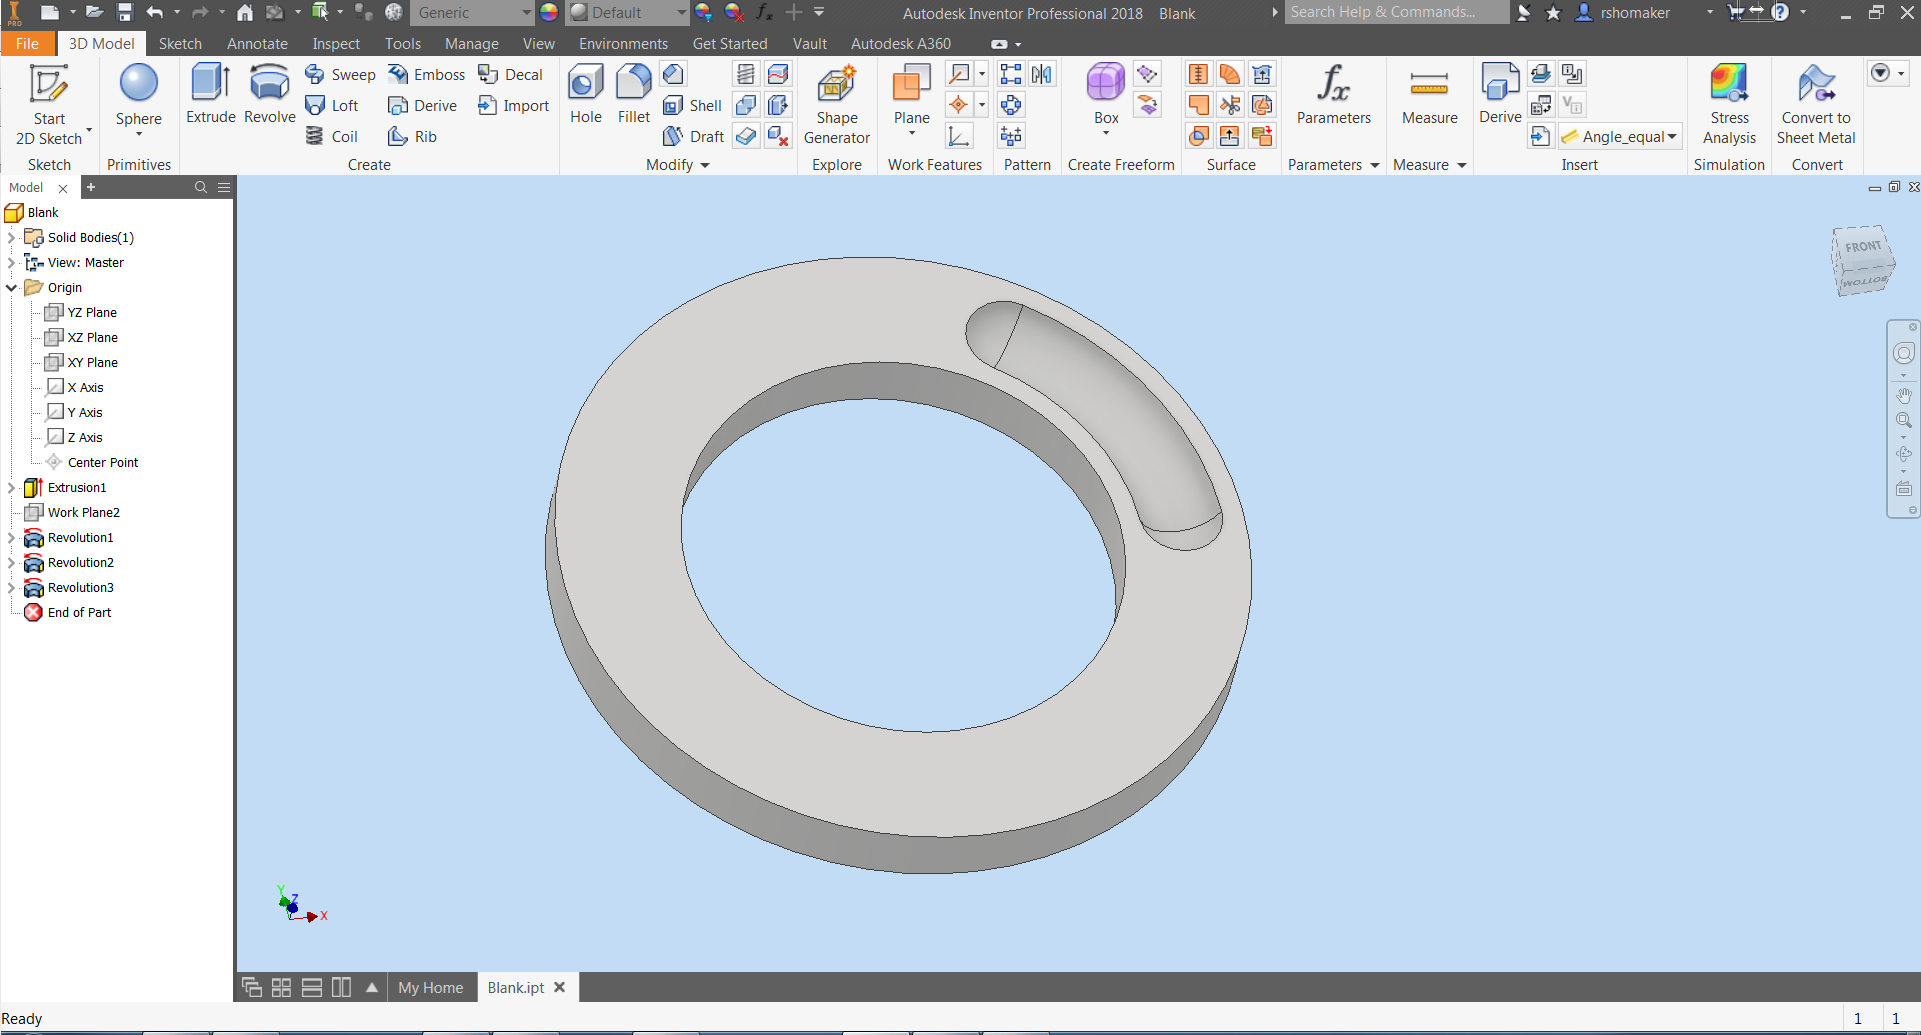The height and width of the screenshot is (1035, 1921).
Task: Open Shape Generator
Action: click(x=837, y=105)
